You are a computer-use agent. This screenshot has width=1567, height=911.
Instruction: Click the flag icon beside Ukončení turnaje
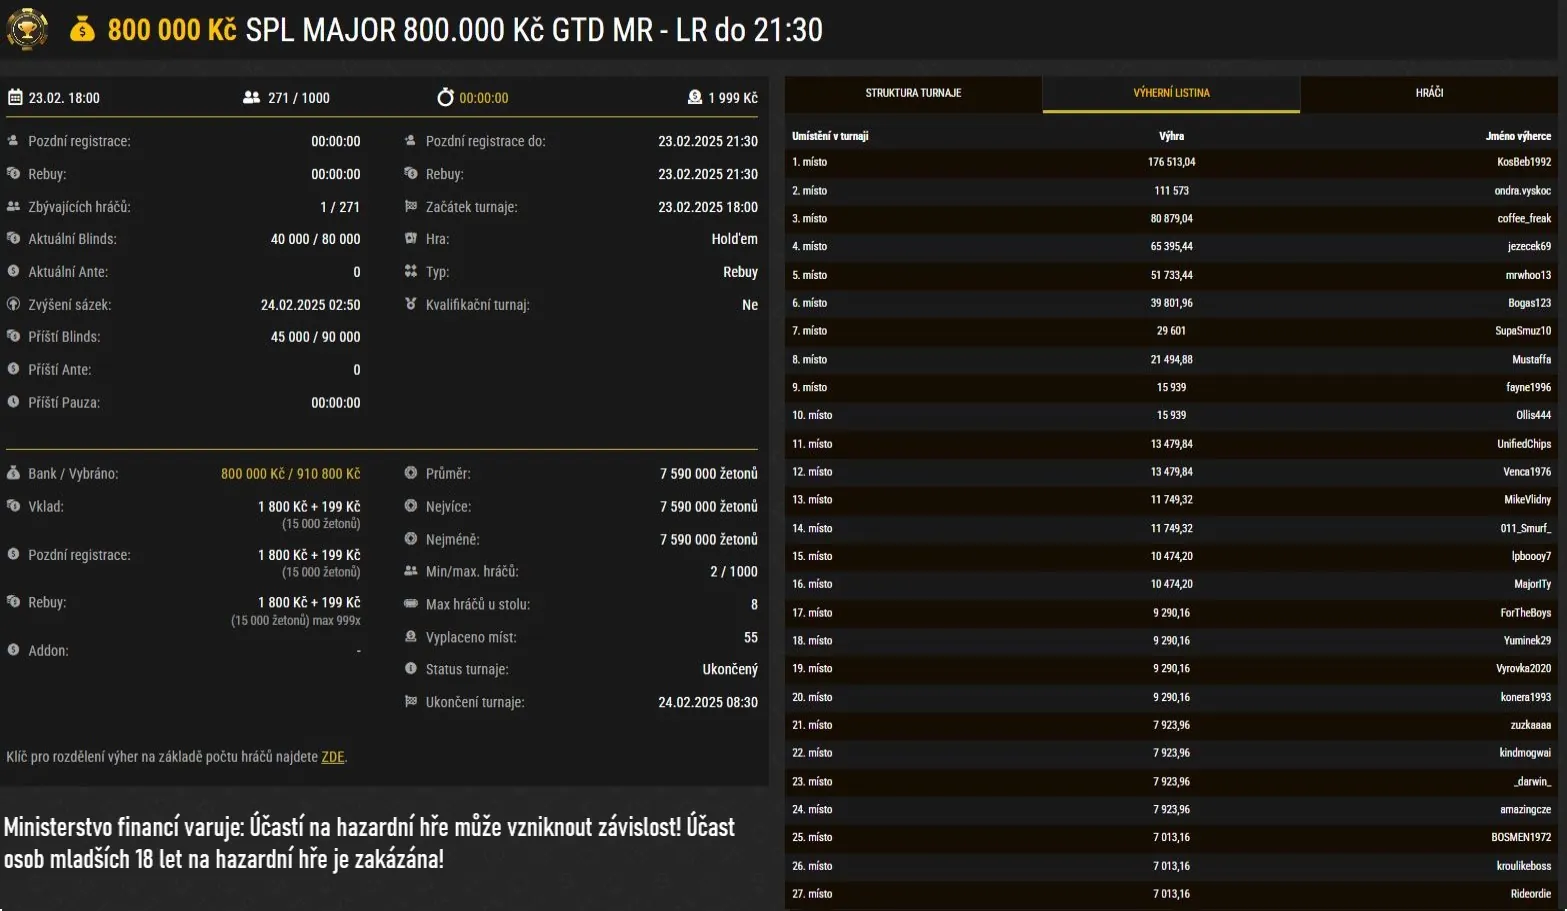[x=410, y=702]
